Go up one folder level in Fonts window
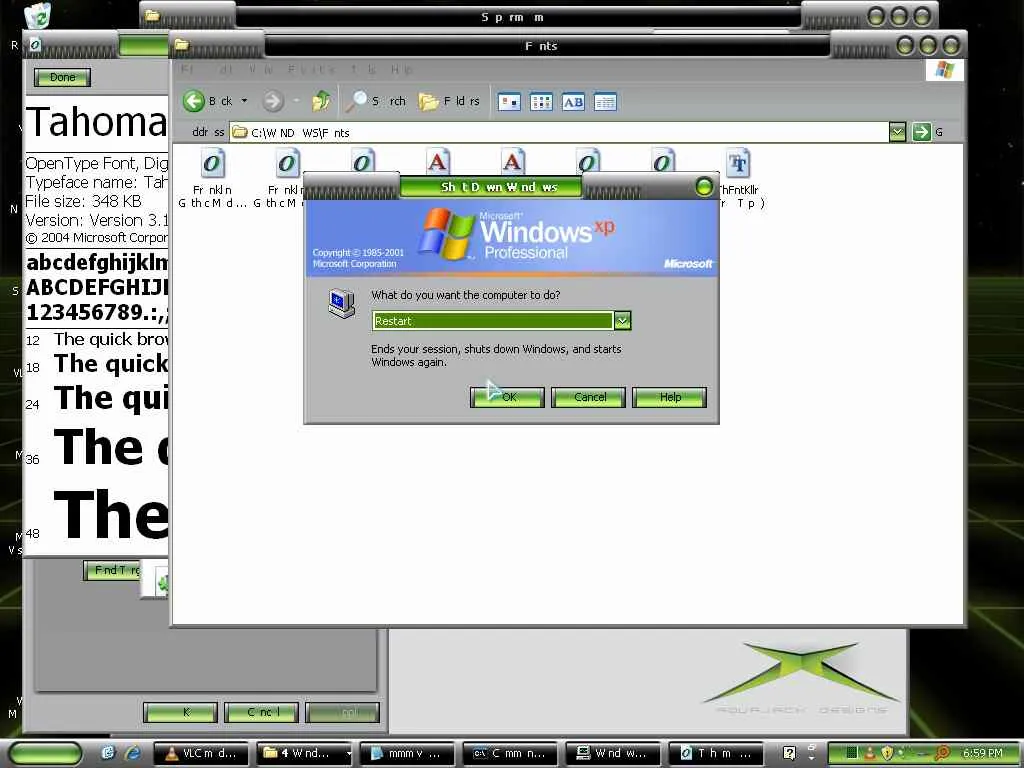The image size is (1024, 768). pyautogui.click(x=321, y=101)
